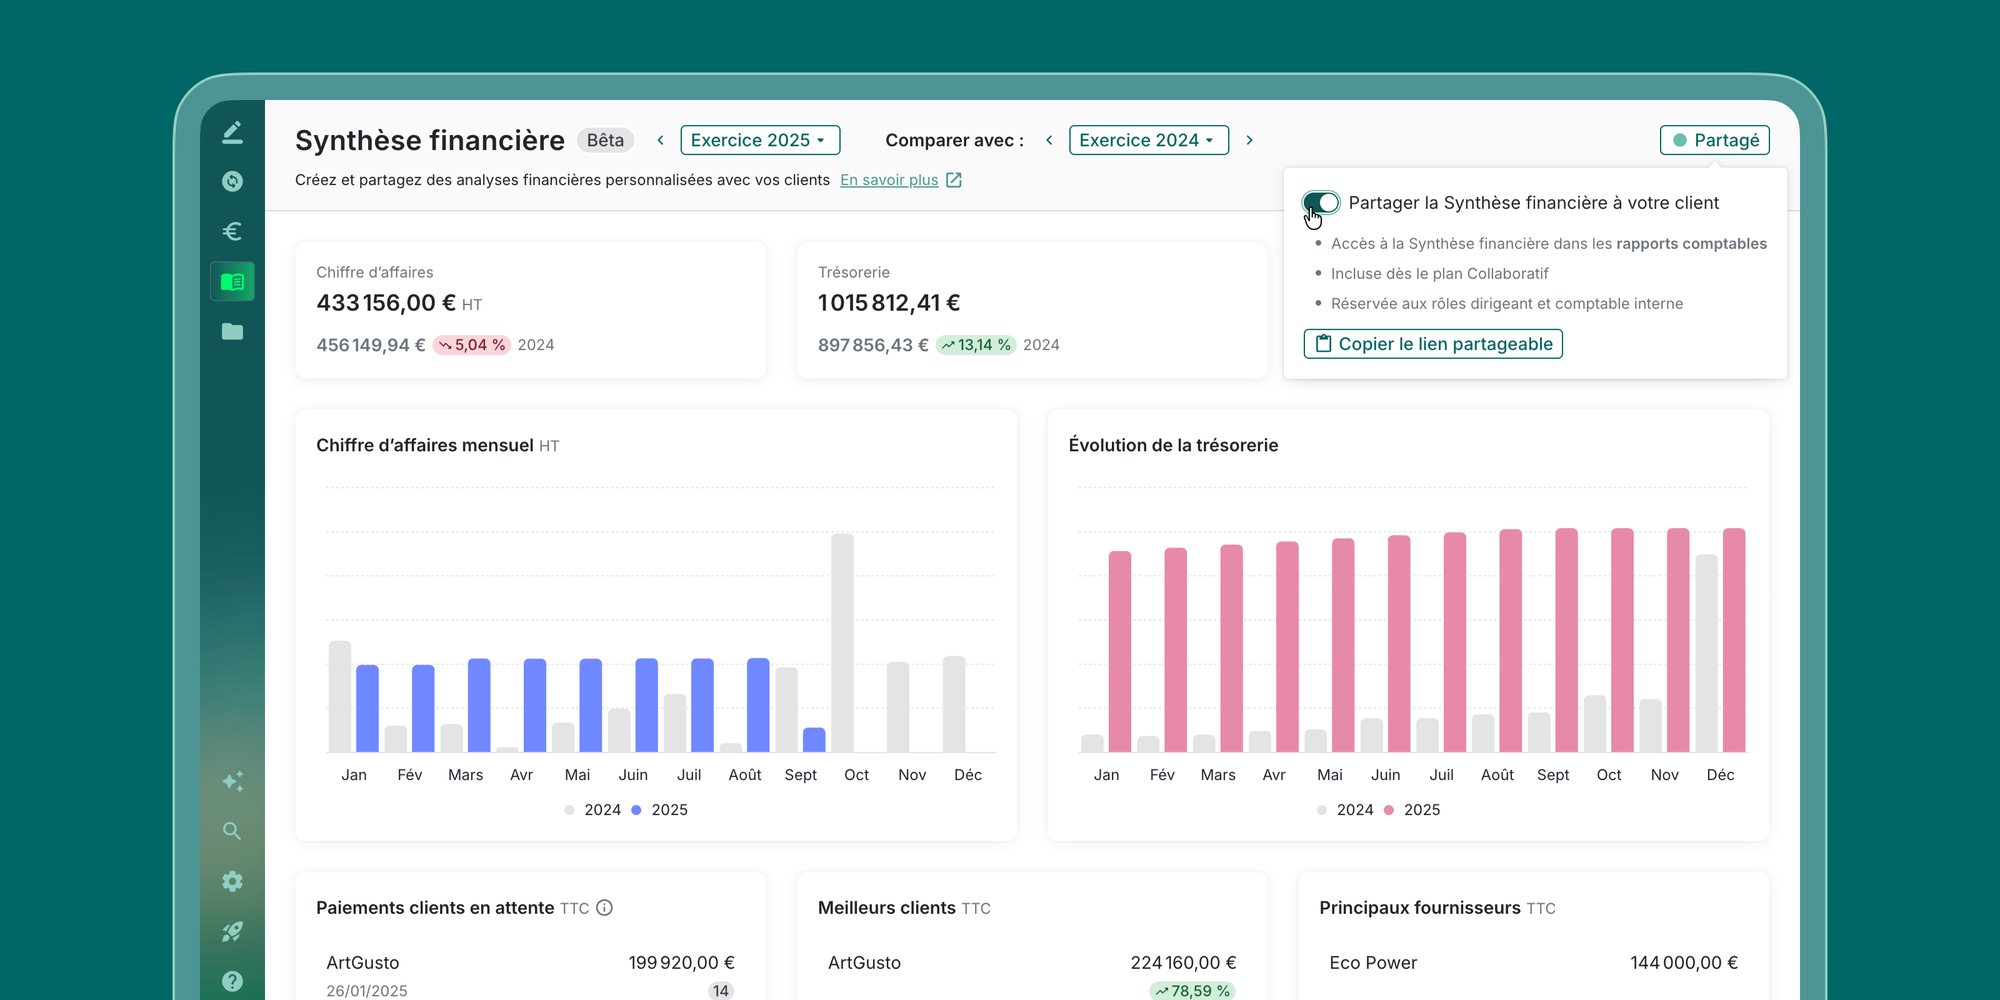Open help with the question mark icon
This screenshot has width=2000, height=1000.
coord(232,981)
